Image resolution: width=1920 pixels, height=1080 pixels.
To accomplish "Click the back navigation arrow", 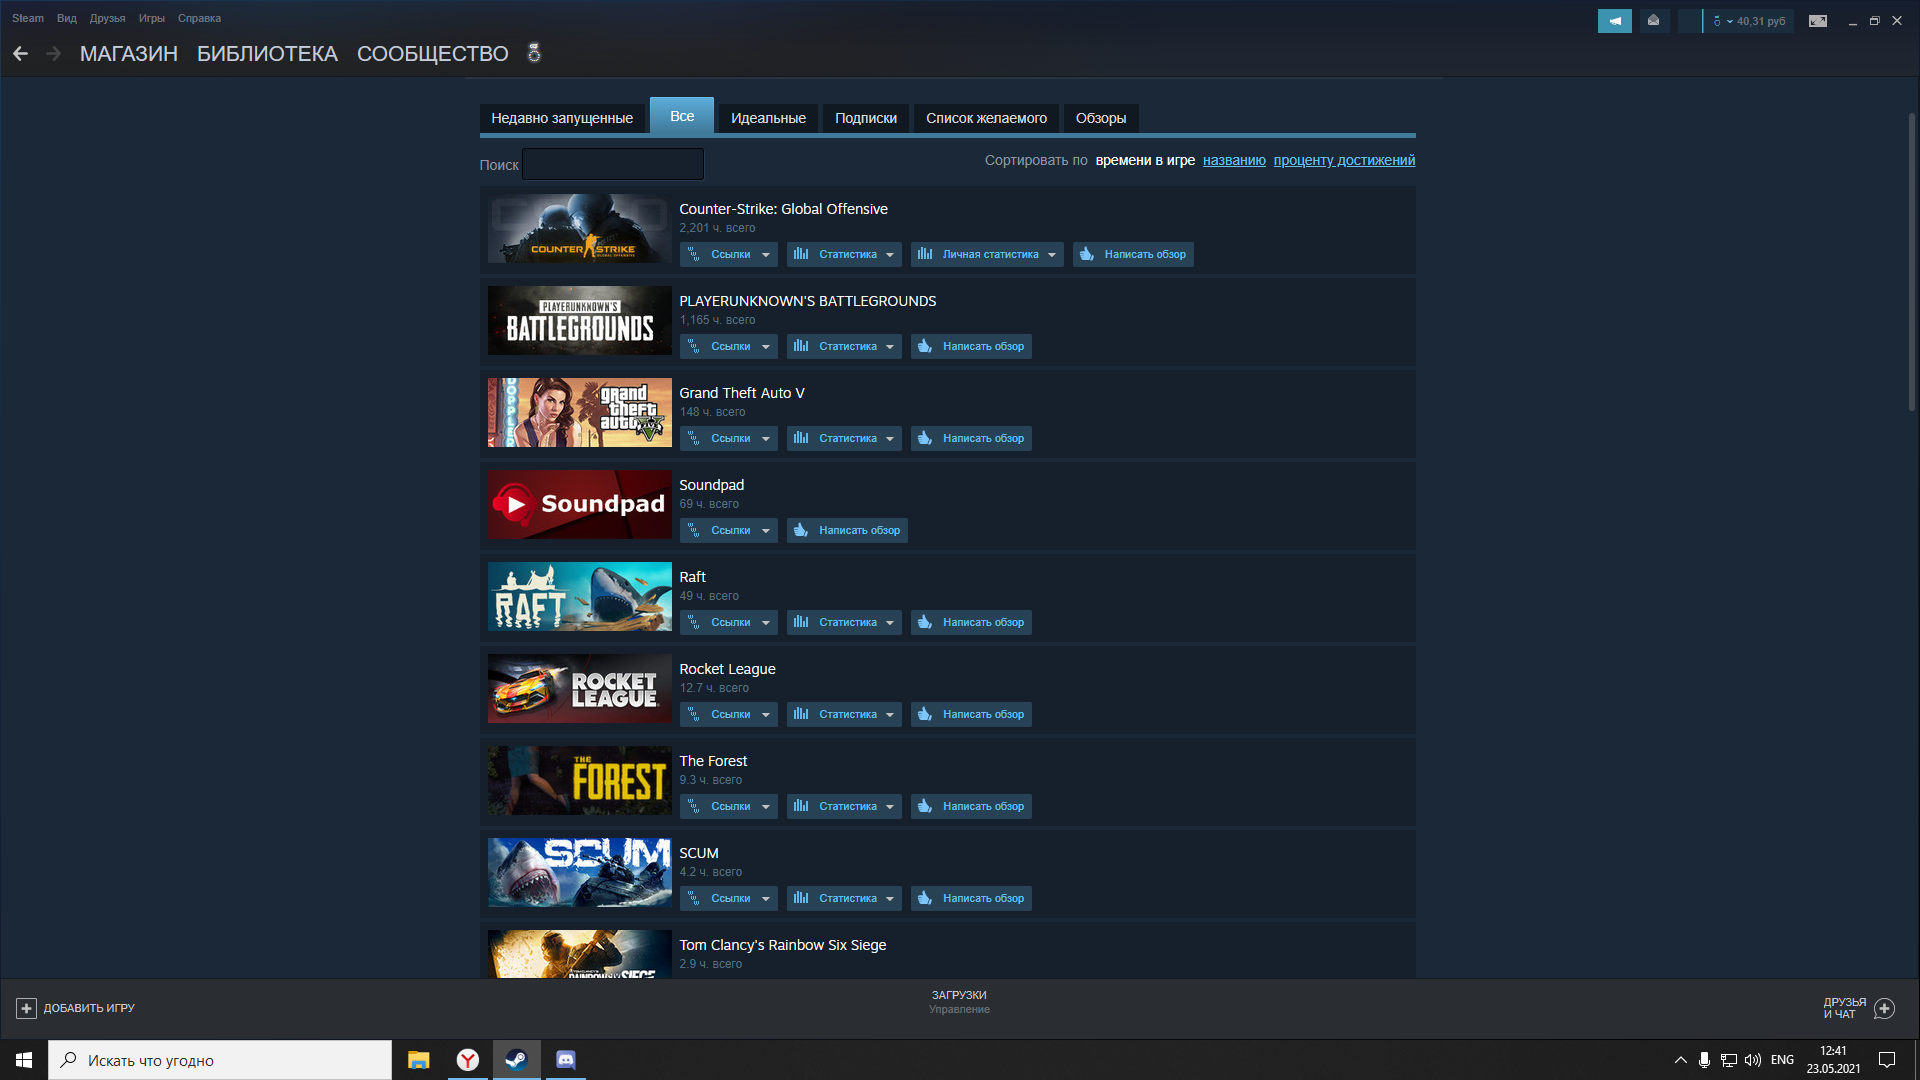I will click(x=20, y=54).
